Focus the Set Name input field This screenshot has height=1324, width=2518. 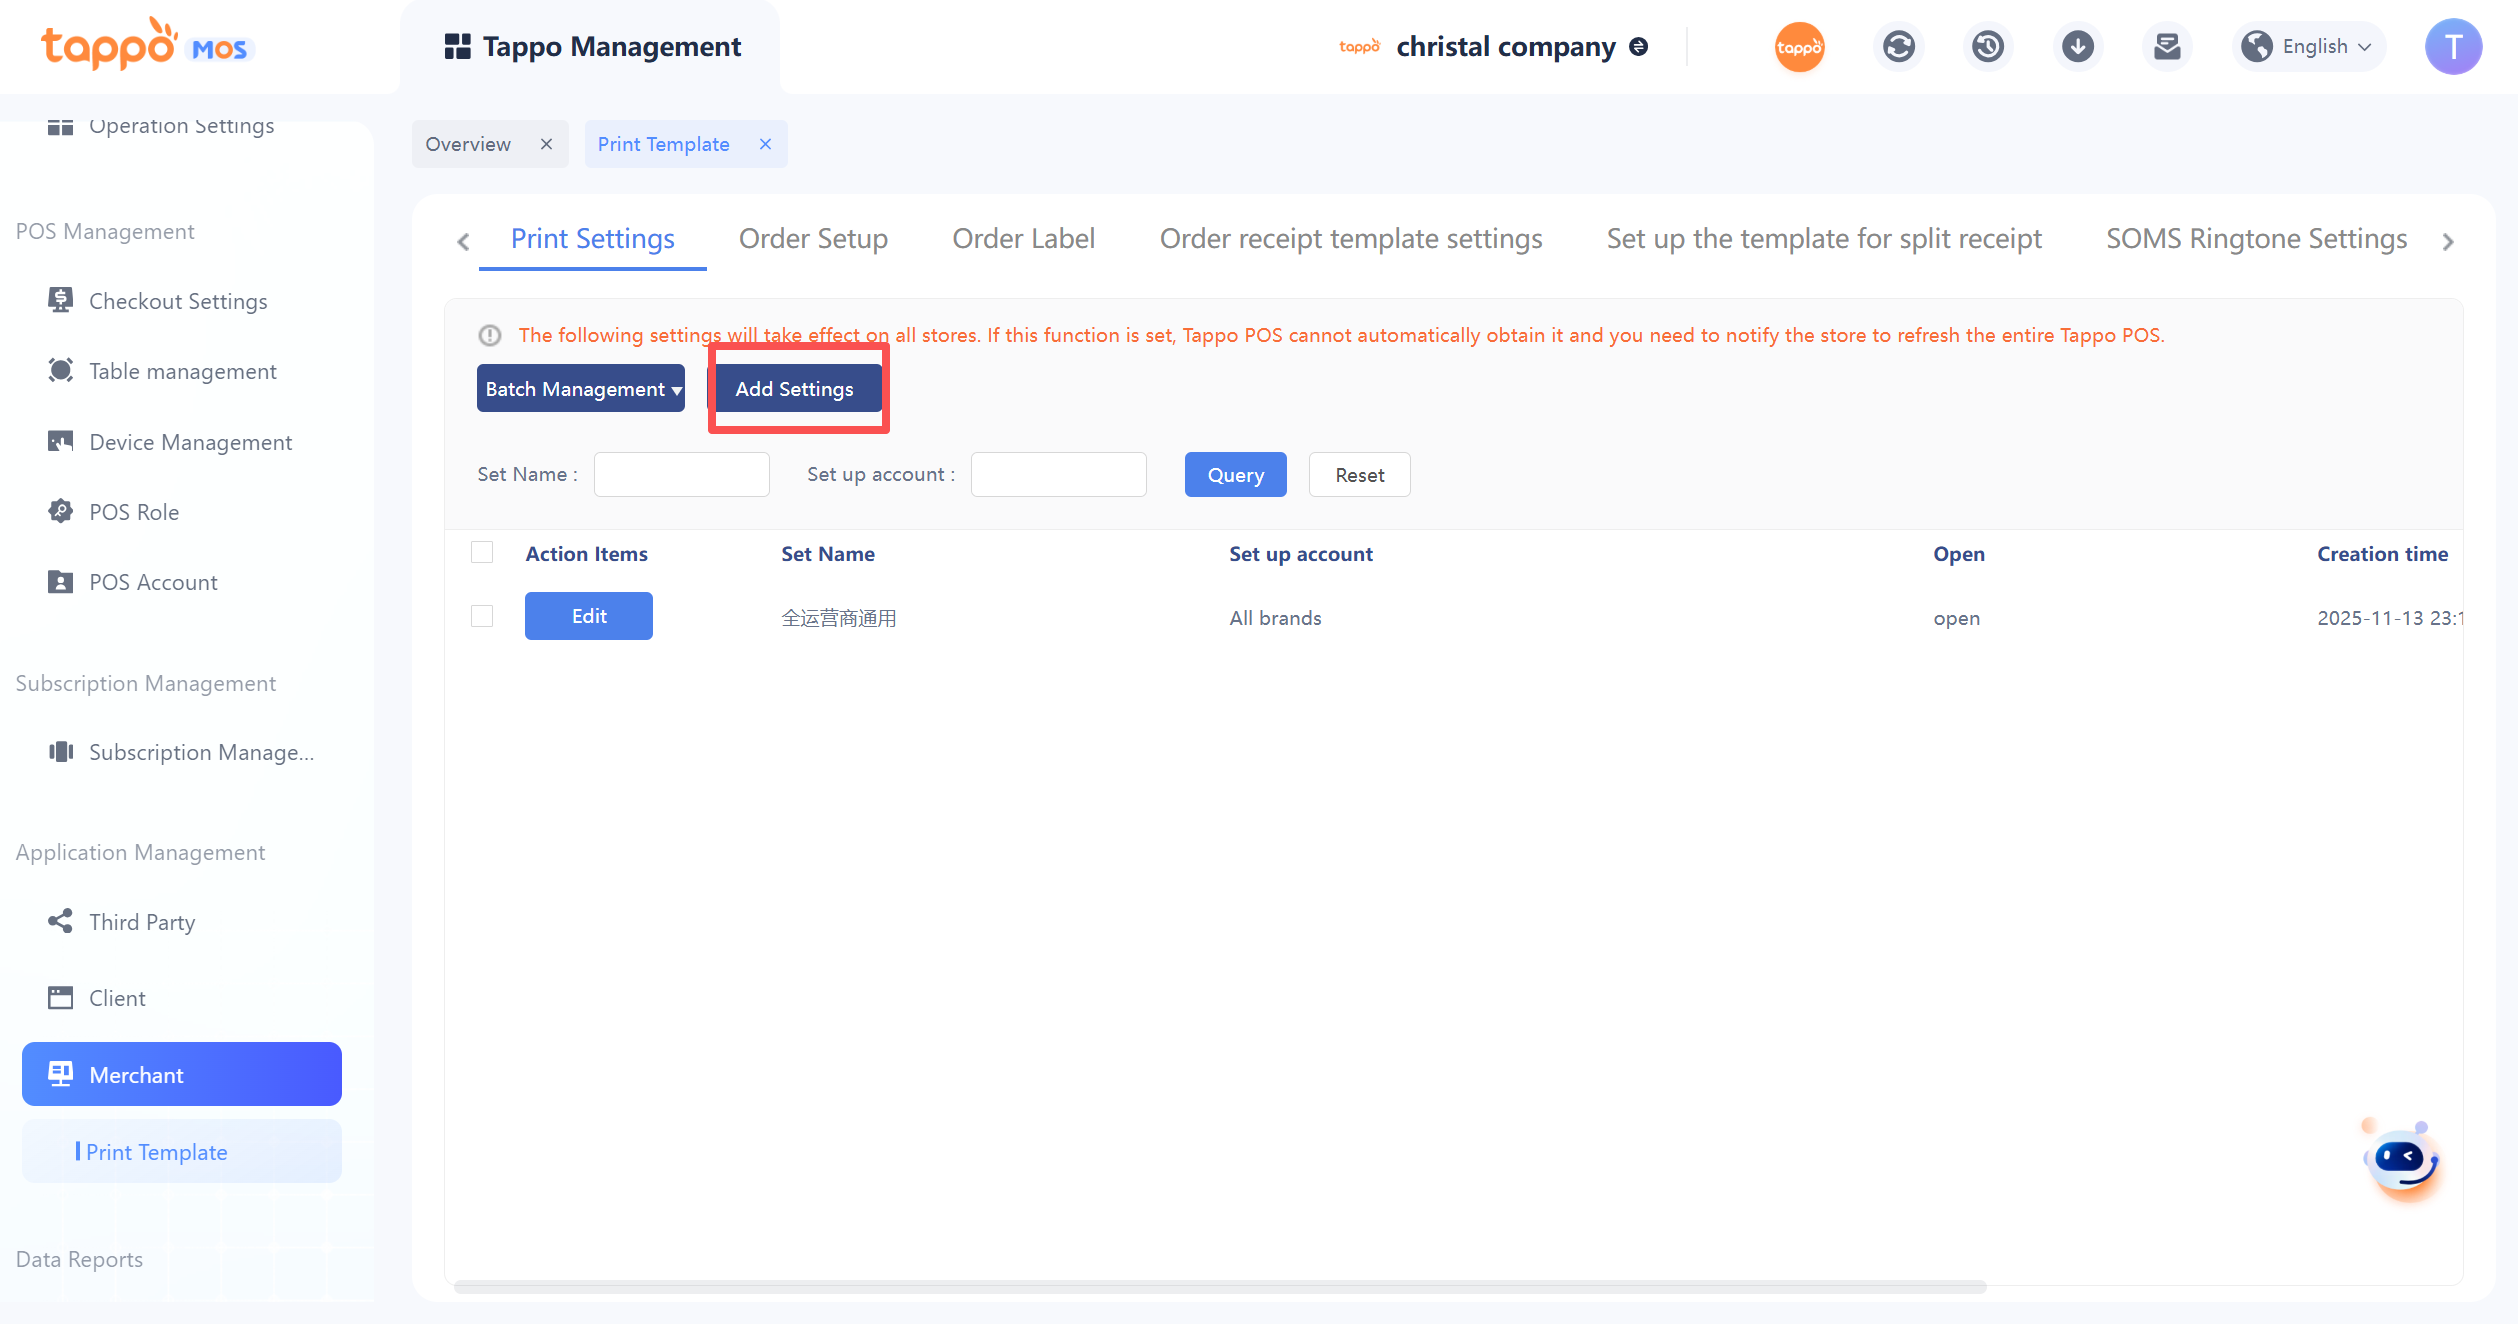(682, 475)
